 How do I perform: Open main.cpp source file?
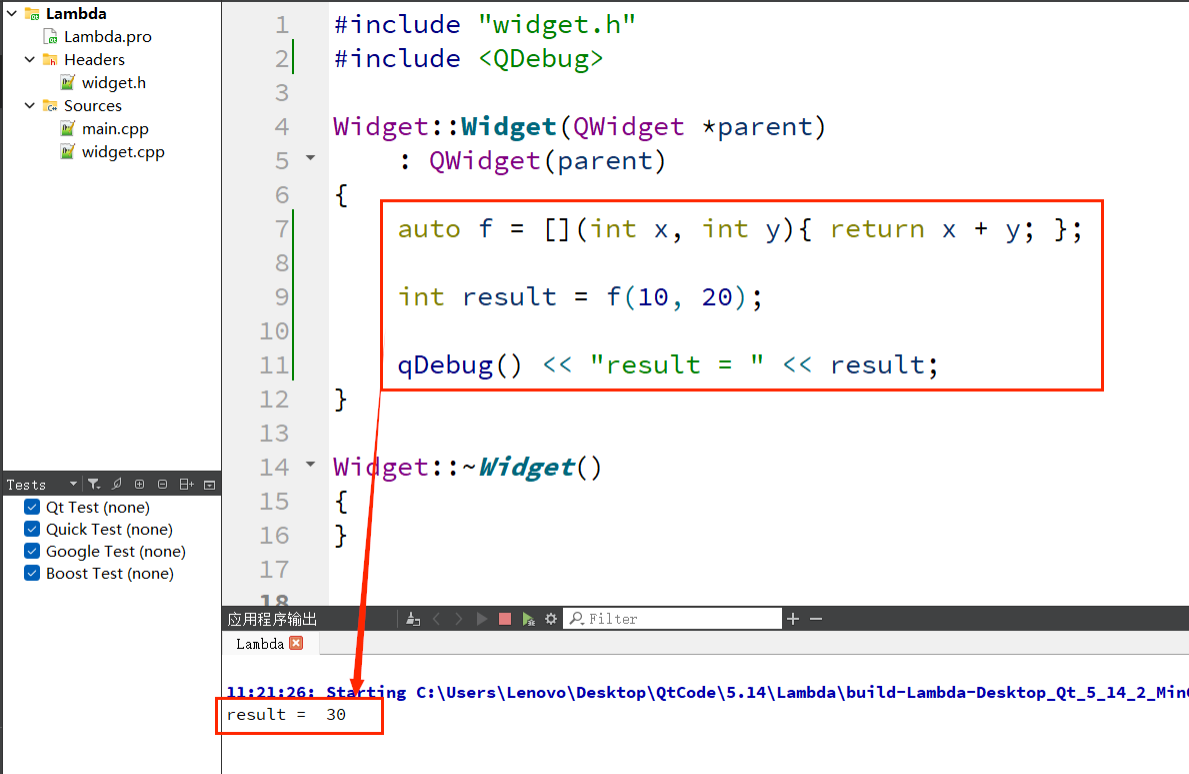(115, 129)
